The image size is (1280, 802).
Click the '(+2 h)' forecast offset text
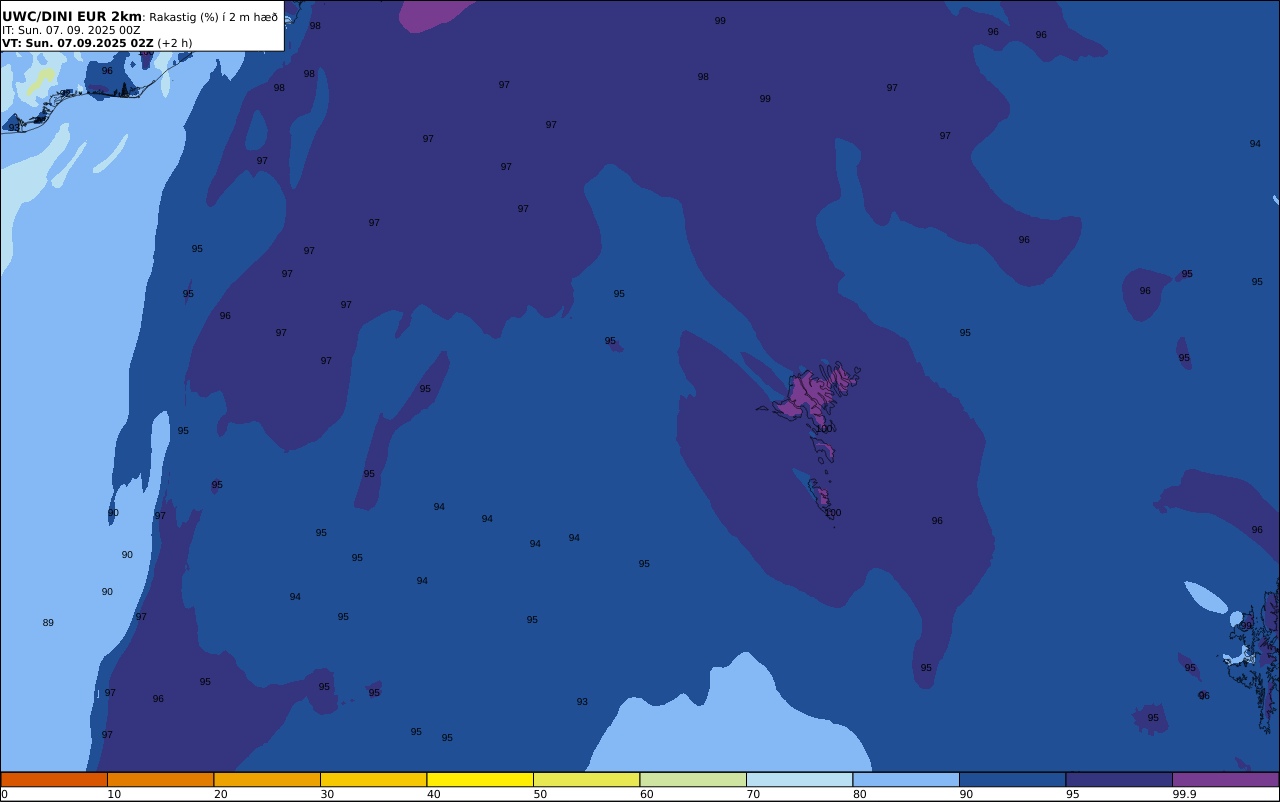click(175, 43)
